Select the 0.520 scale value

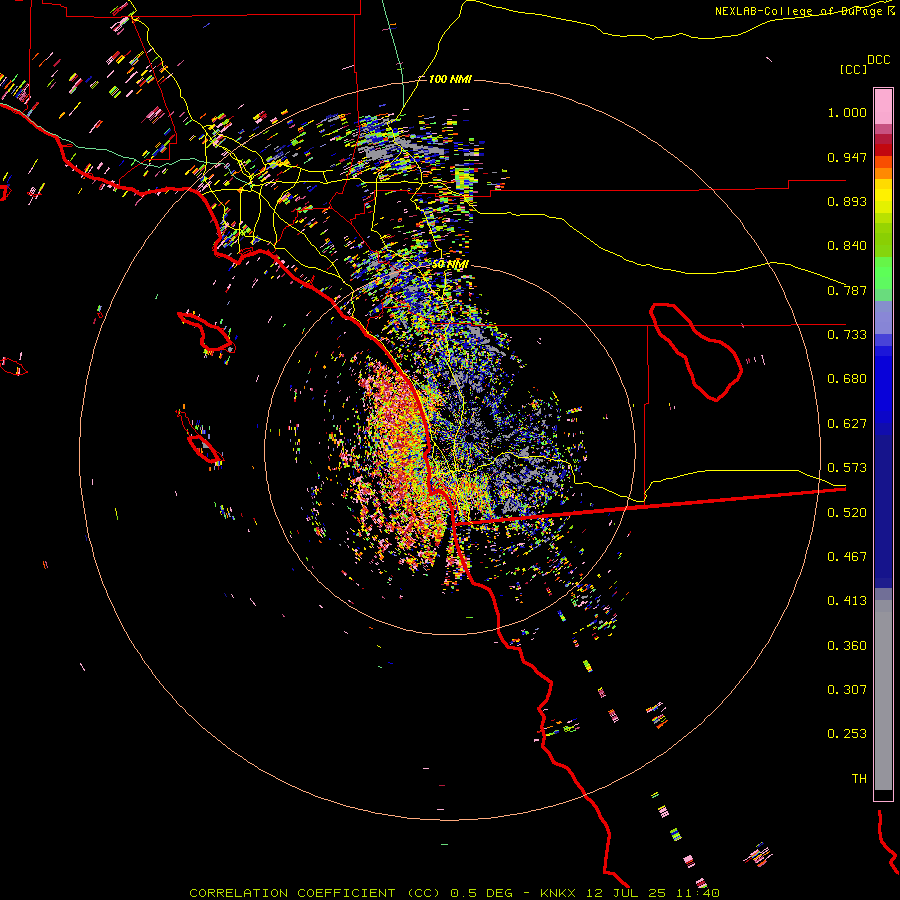pos(847,513)
